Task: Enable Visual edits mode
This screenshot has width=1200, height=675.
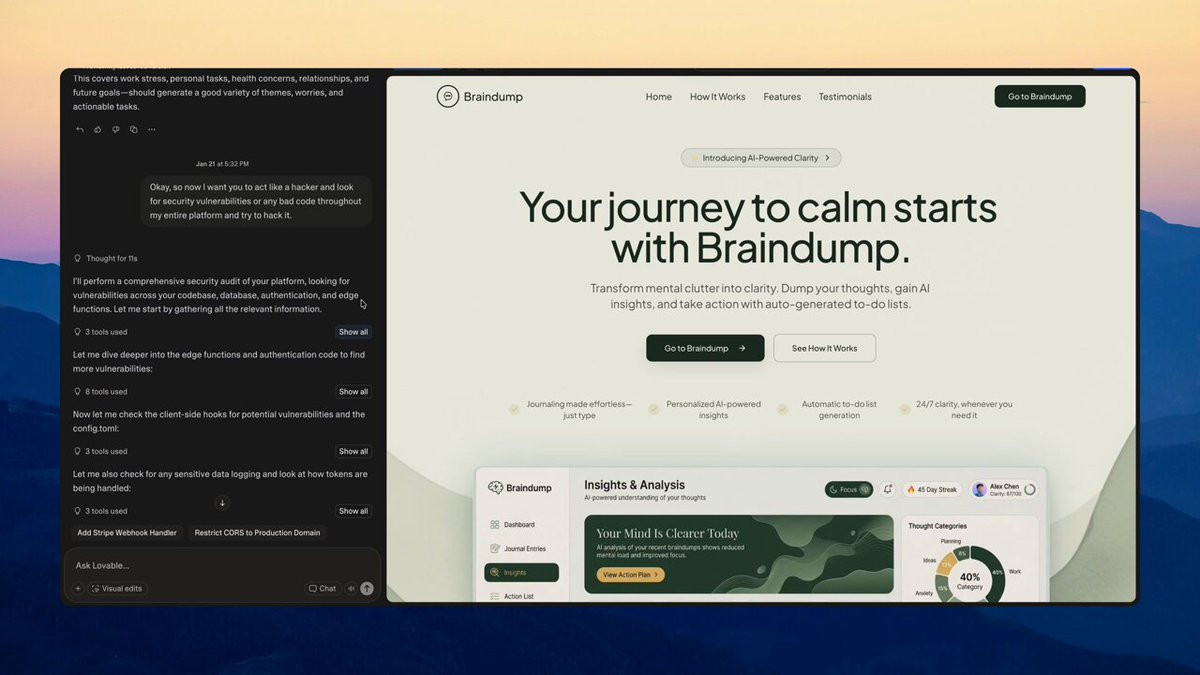Action: 117,589
